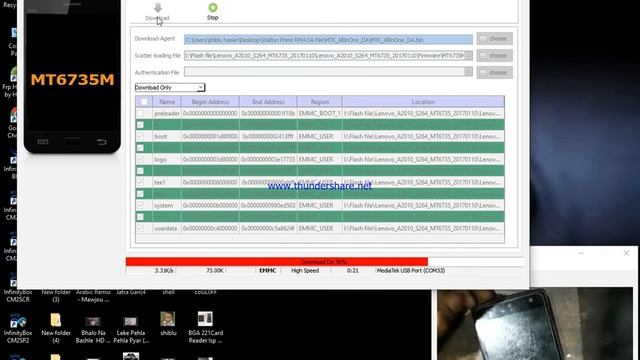Select the tee1 name cell

[167, 182]
